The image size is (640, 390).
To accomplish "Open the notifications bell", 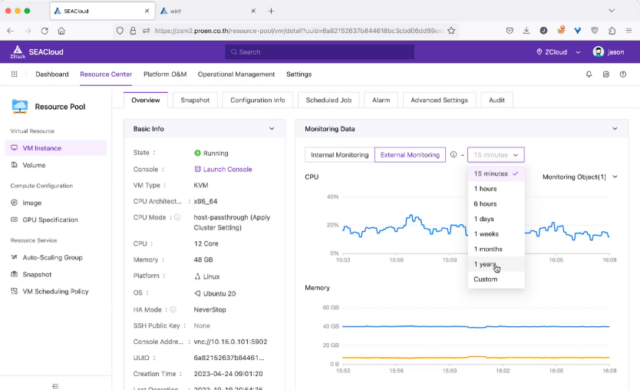I will [589, 74].
